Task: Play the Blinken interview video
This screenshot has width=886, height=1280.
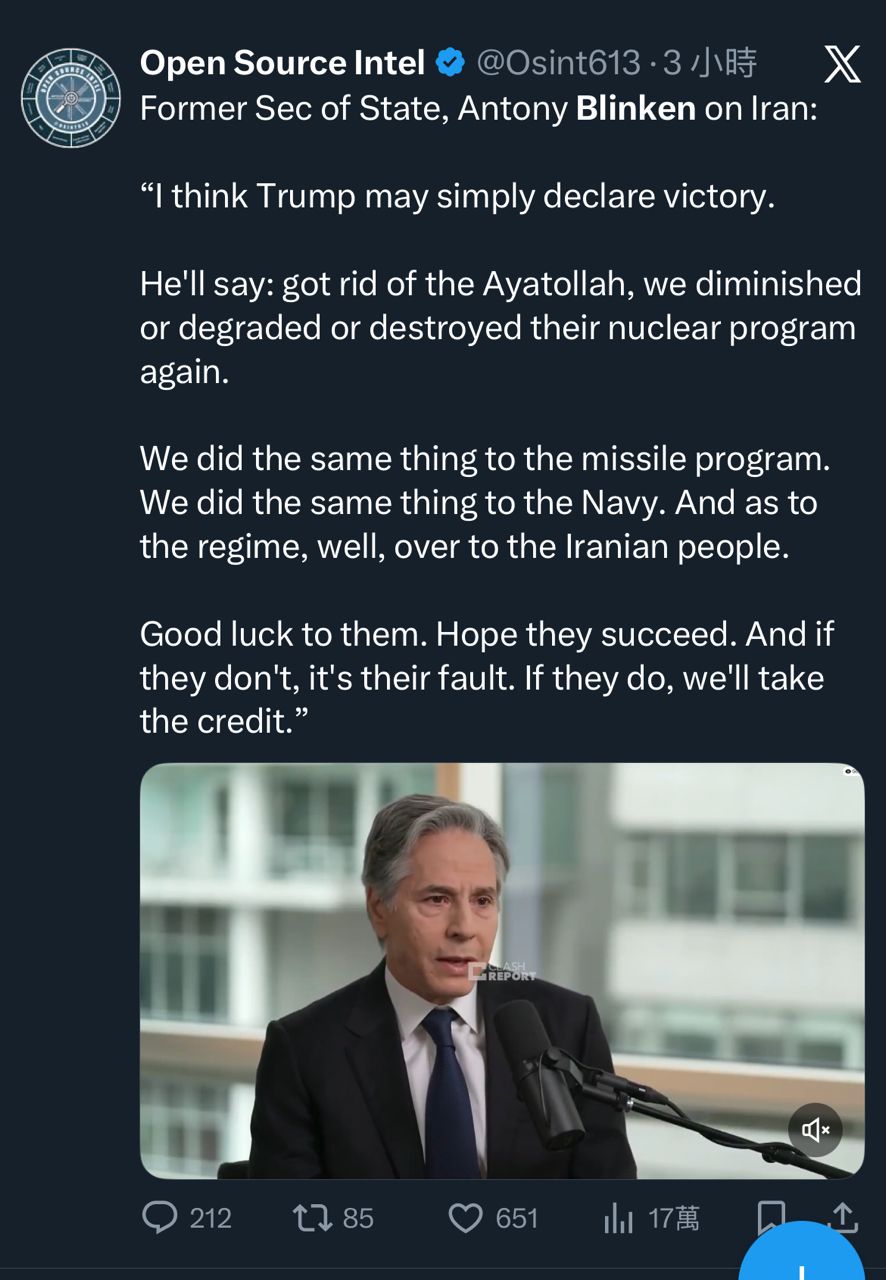Action: pos(501,970)
